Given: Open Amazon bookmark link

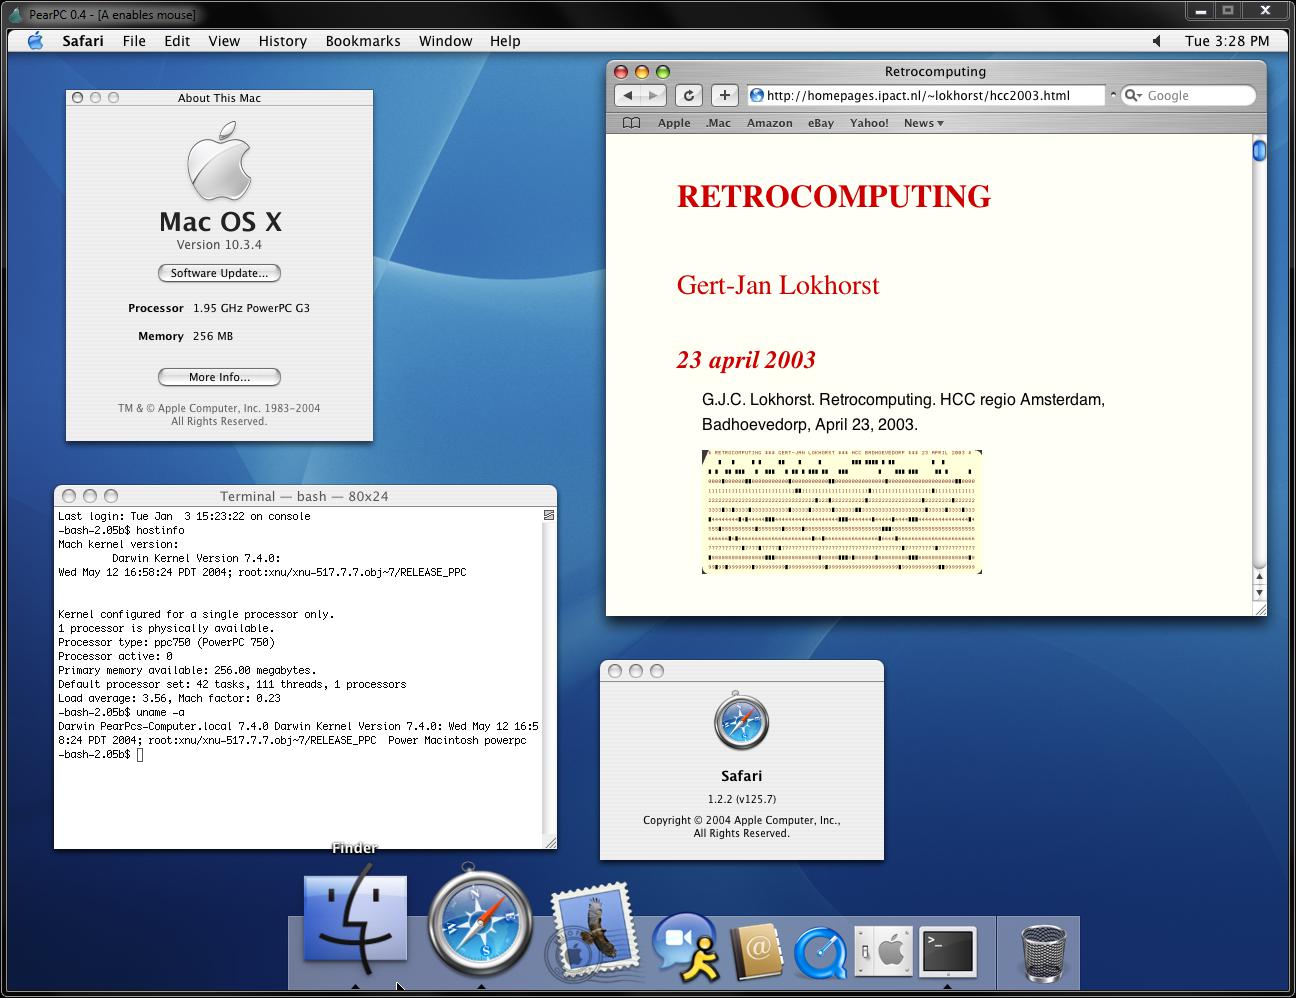Looking at the screenshot, I should pyautogui.click(x=770, y=123).
